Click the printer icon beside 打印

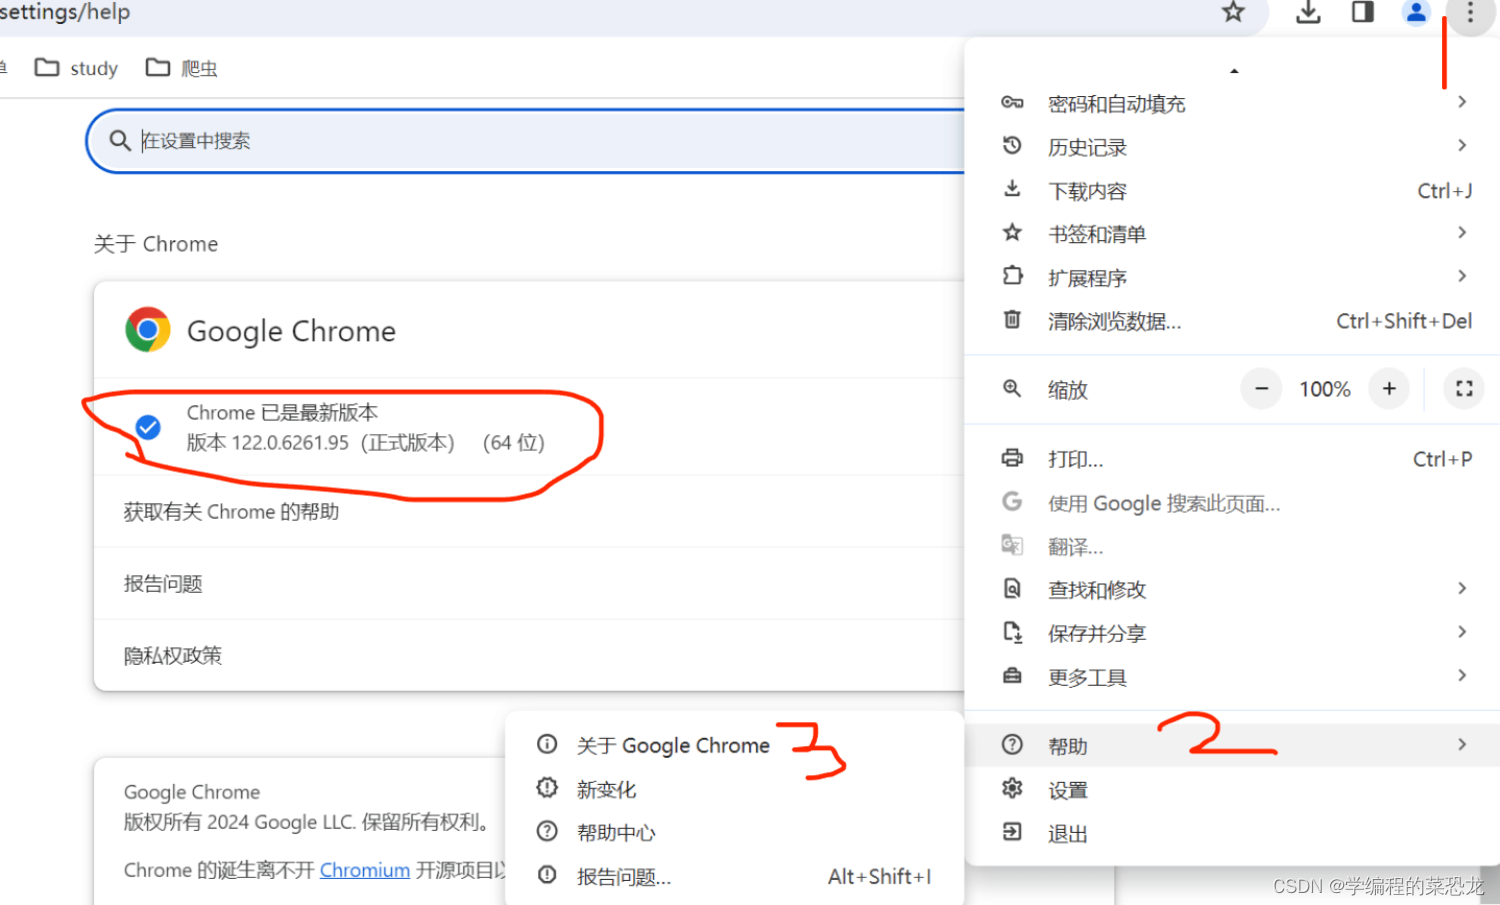pyautogui.click(x=1012, y=458)
